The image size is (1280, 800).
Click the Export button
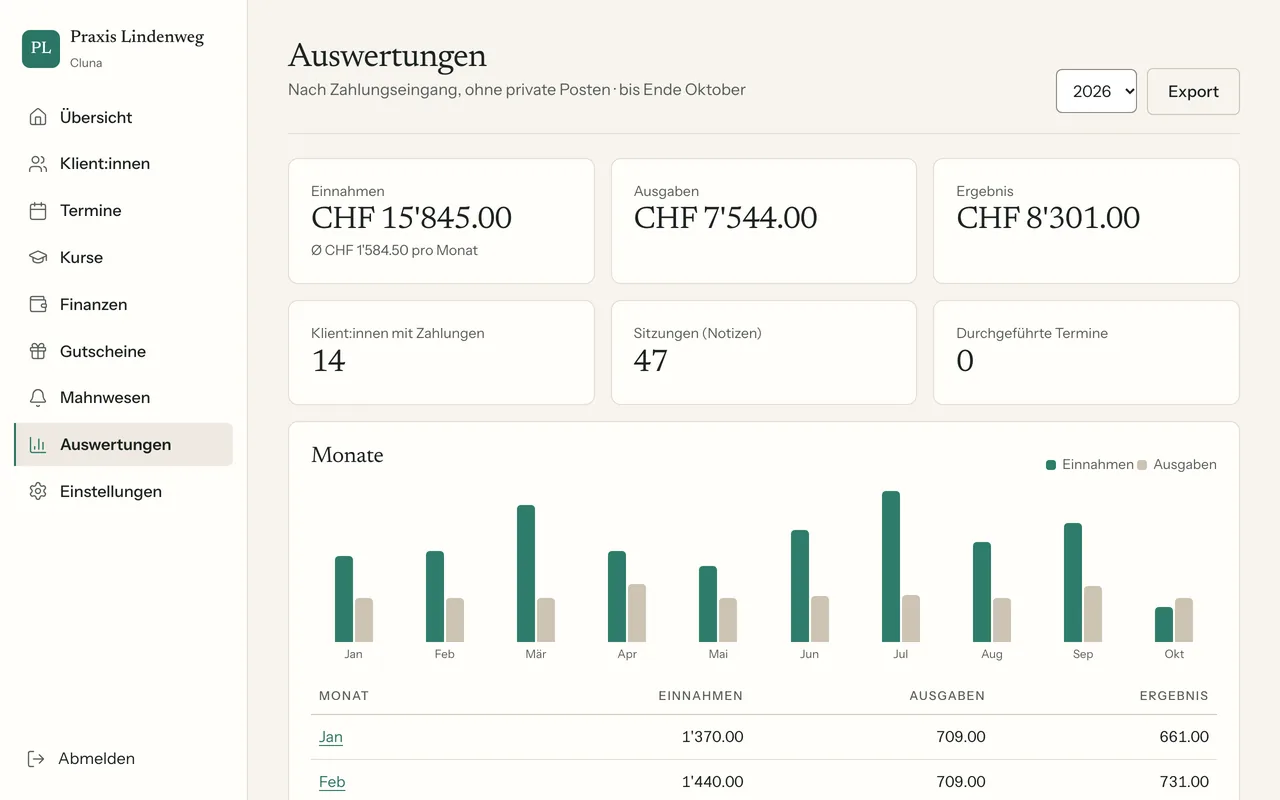1193,91
